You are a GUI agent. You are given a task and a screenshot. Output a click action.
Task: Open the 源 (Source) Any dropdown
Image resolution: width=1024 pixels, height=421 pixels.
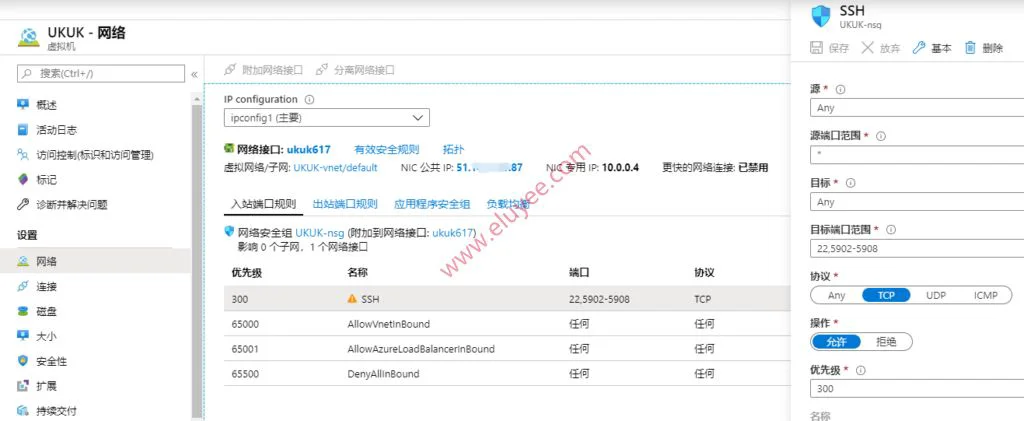[x=916, y=108]
